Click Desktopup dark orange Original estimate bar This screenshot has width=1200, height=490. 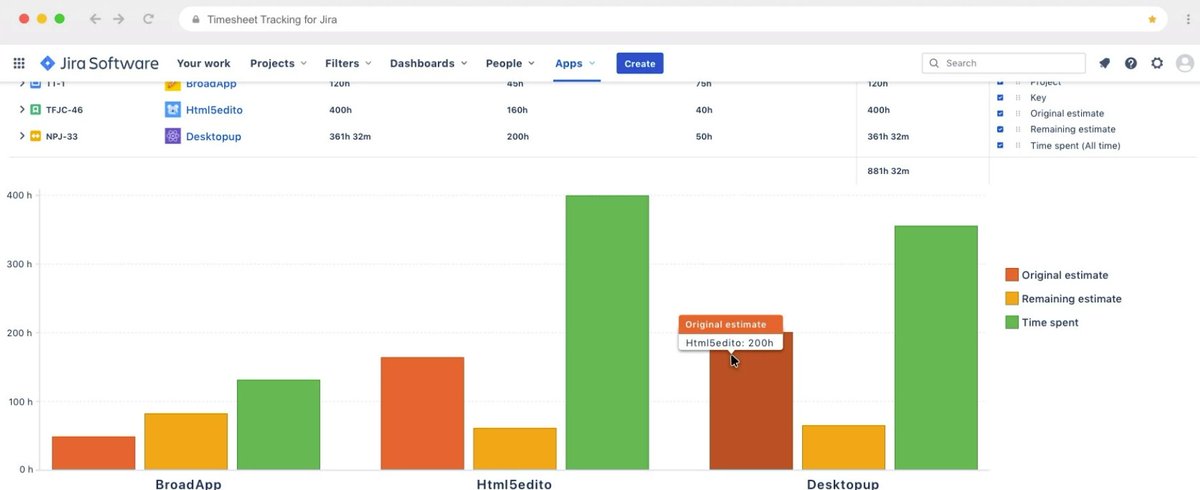click(751, 401)
